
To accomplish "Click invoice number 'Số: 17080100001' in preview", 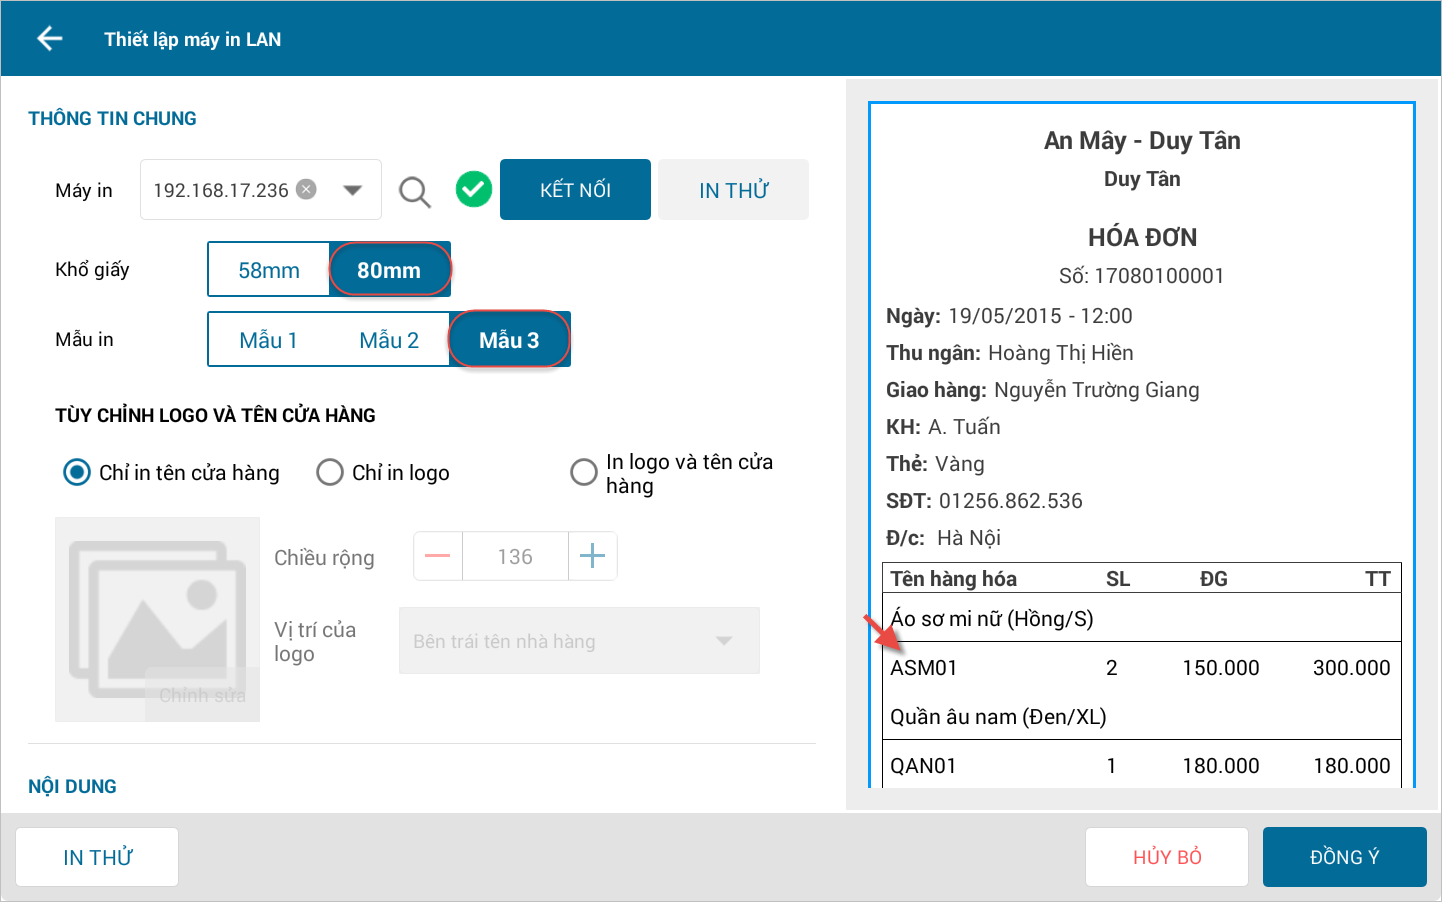I will (1142, 276).
